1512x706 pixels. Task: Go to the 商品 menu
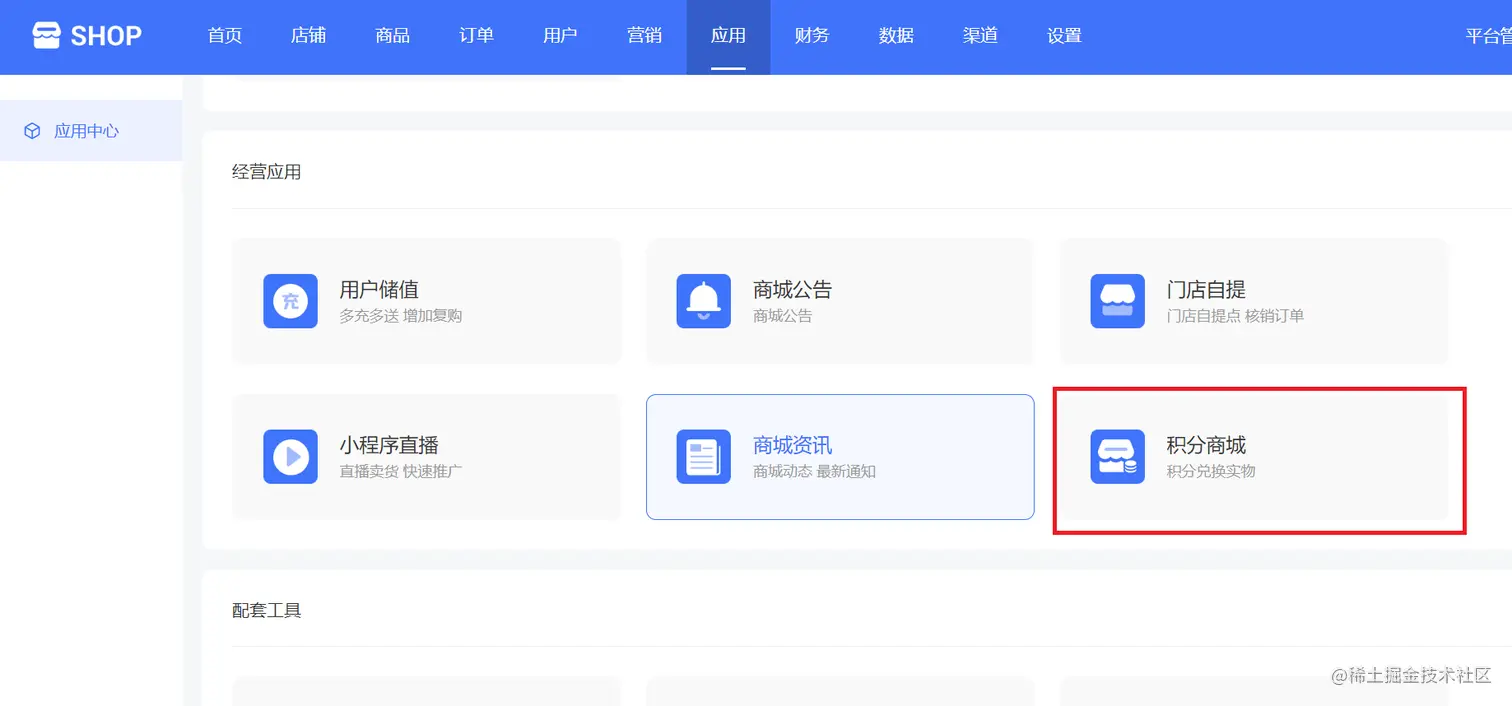(393, 36)
